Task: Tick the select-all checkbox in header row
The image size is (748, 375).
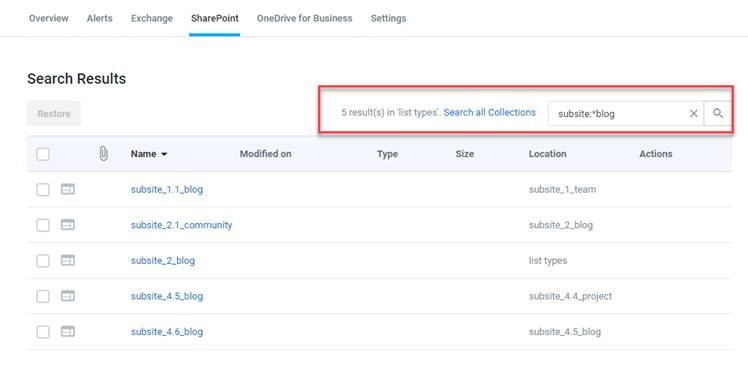Action: 43,154
